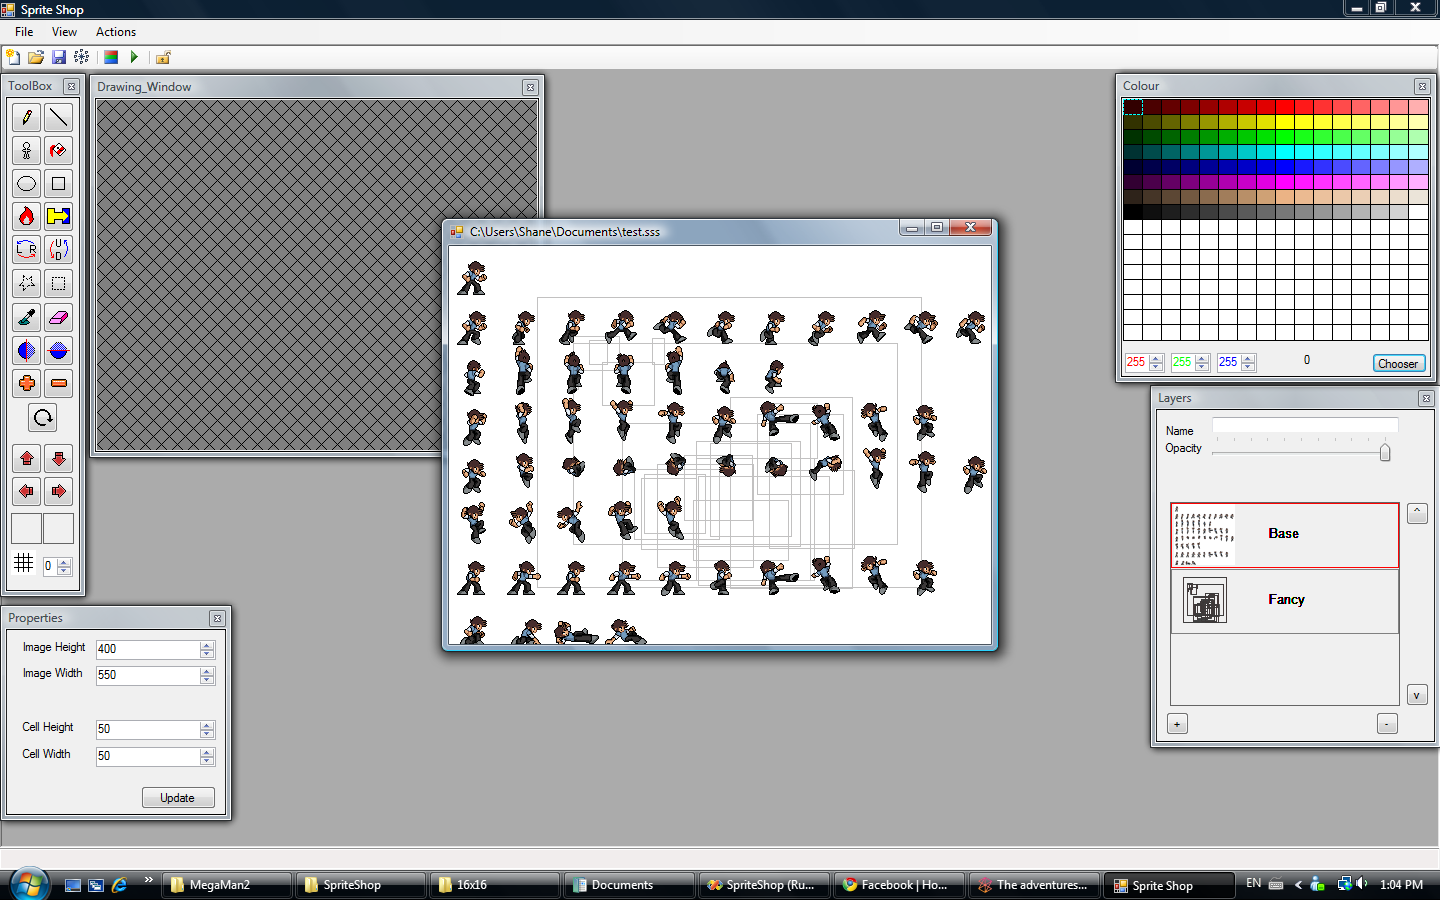The image size is (1440, 900).
Task: Move layer down with v button
Action: click(x=1417, y=695)
